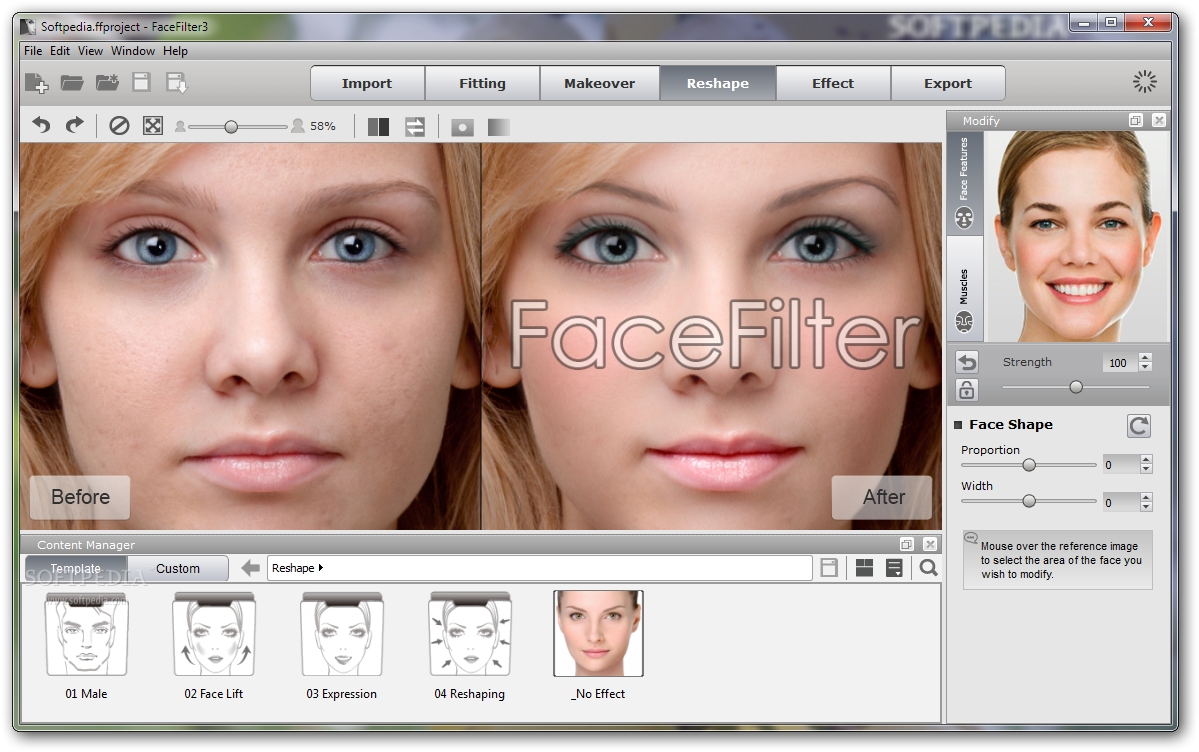The width and height of the screenshot is (1199, 752).
Task: Open the Window menu
Action: pos(133,50)
